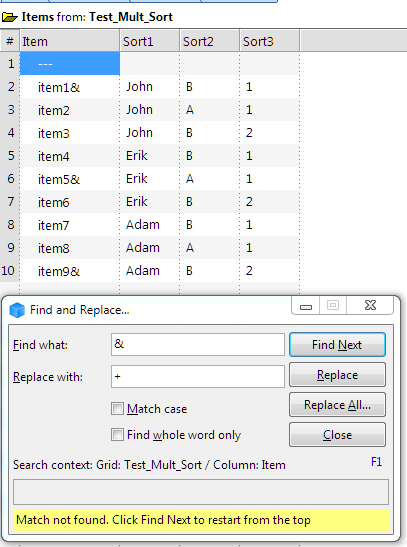Screen dimensions: 407x547
Task: Click the blue cube Find and Replace icon
Action: [17, 310]
